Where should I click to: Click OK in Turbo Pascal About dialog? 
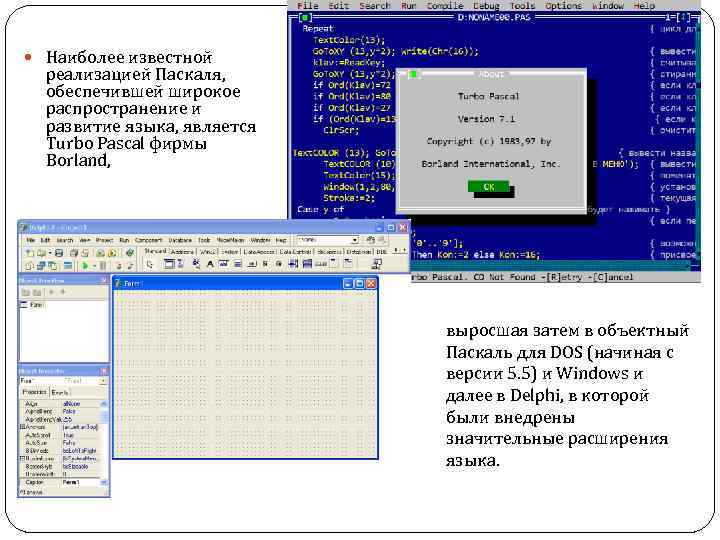pyautogui.click(x=489, y=187)
